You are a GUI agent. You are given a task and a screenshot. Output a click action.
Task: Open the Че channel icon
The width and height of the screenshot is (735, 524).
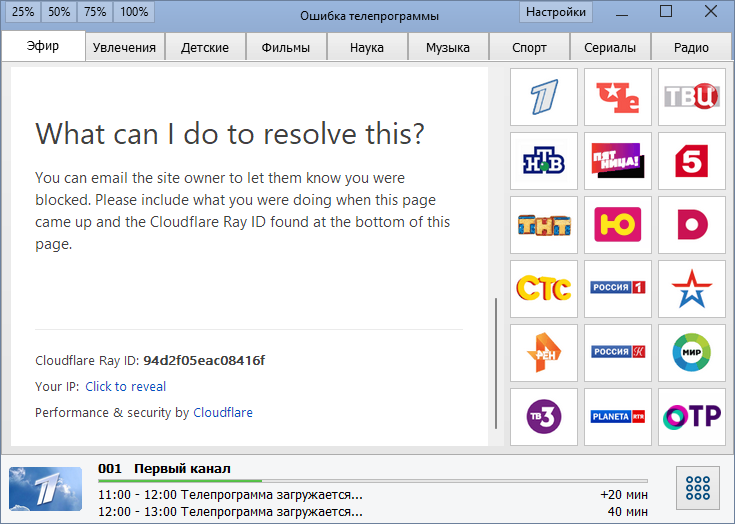618,97
